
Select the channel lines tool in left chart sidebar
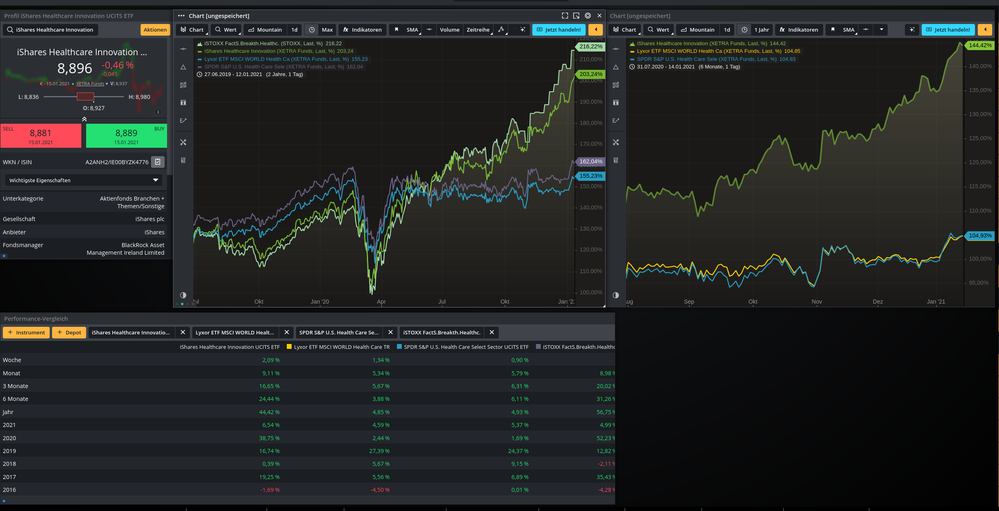pos(183,85)
